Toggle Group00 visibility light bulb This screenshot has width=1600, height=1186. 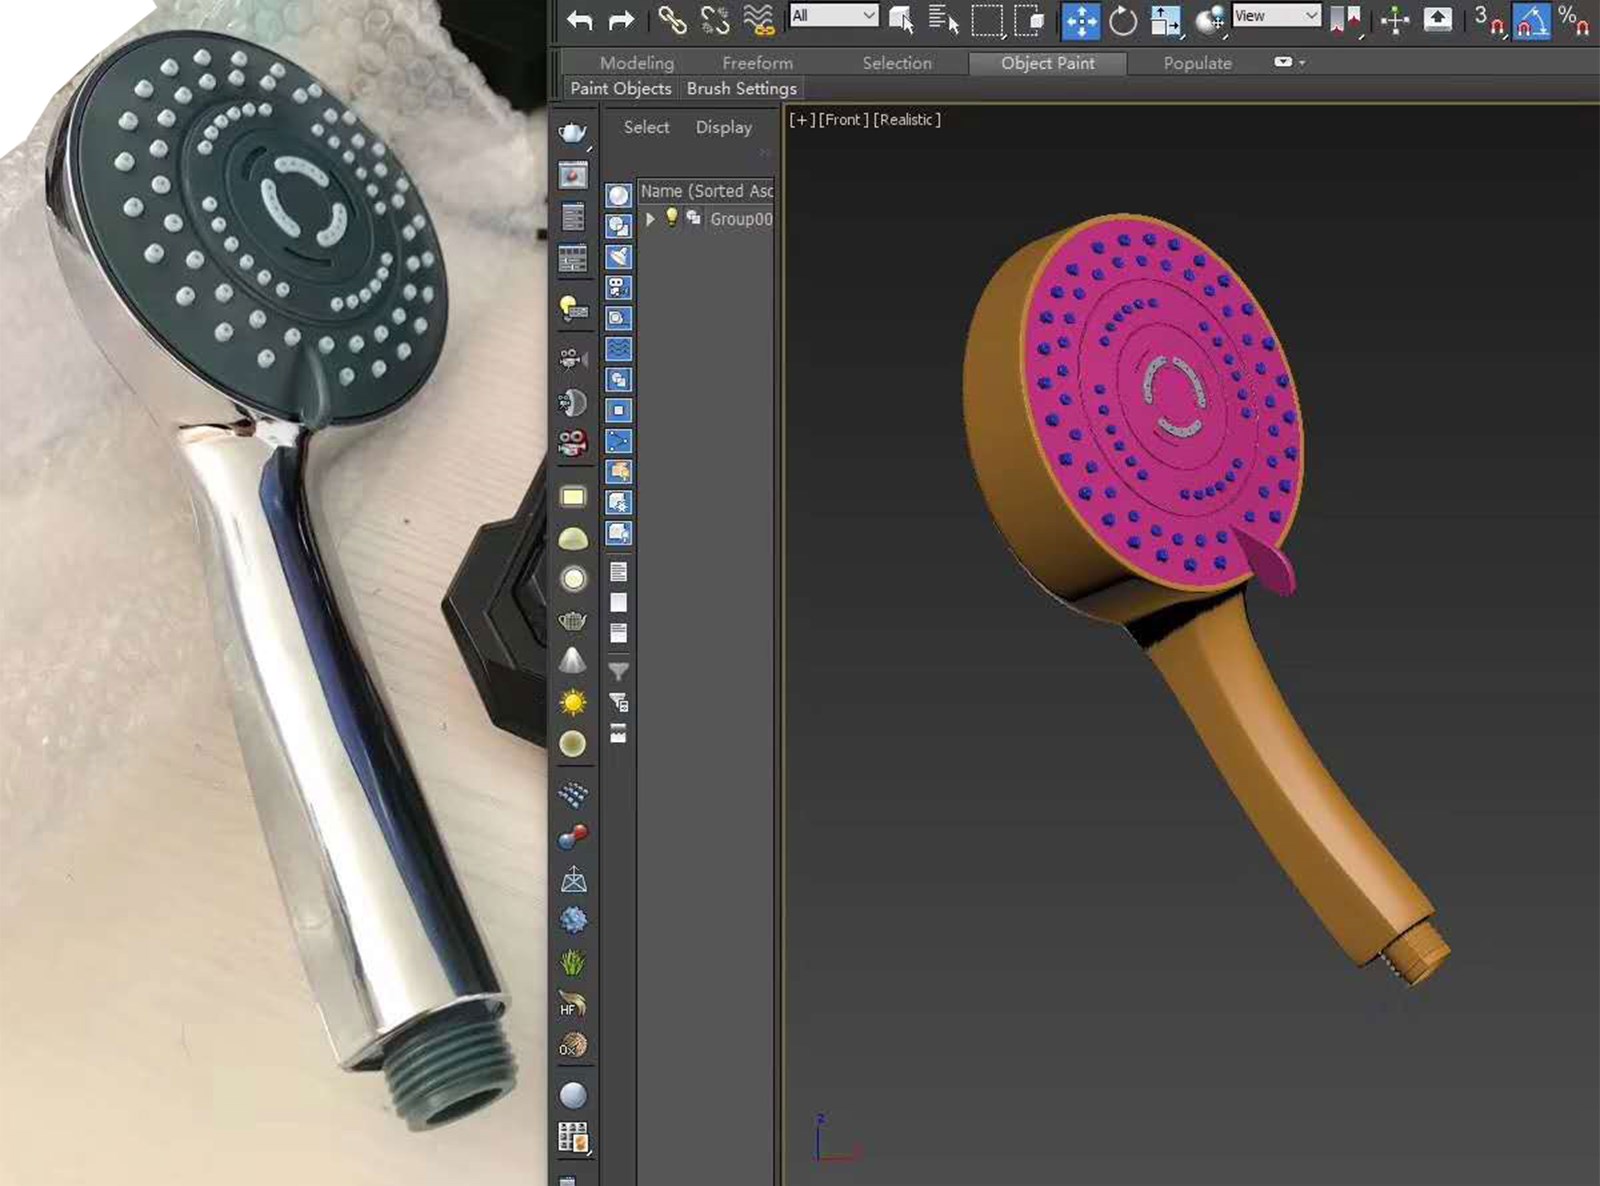[672, 218]
